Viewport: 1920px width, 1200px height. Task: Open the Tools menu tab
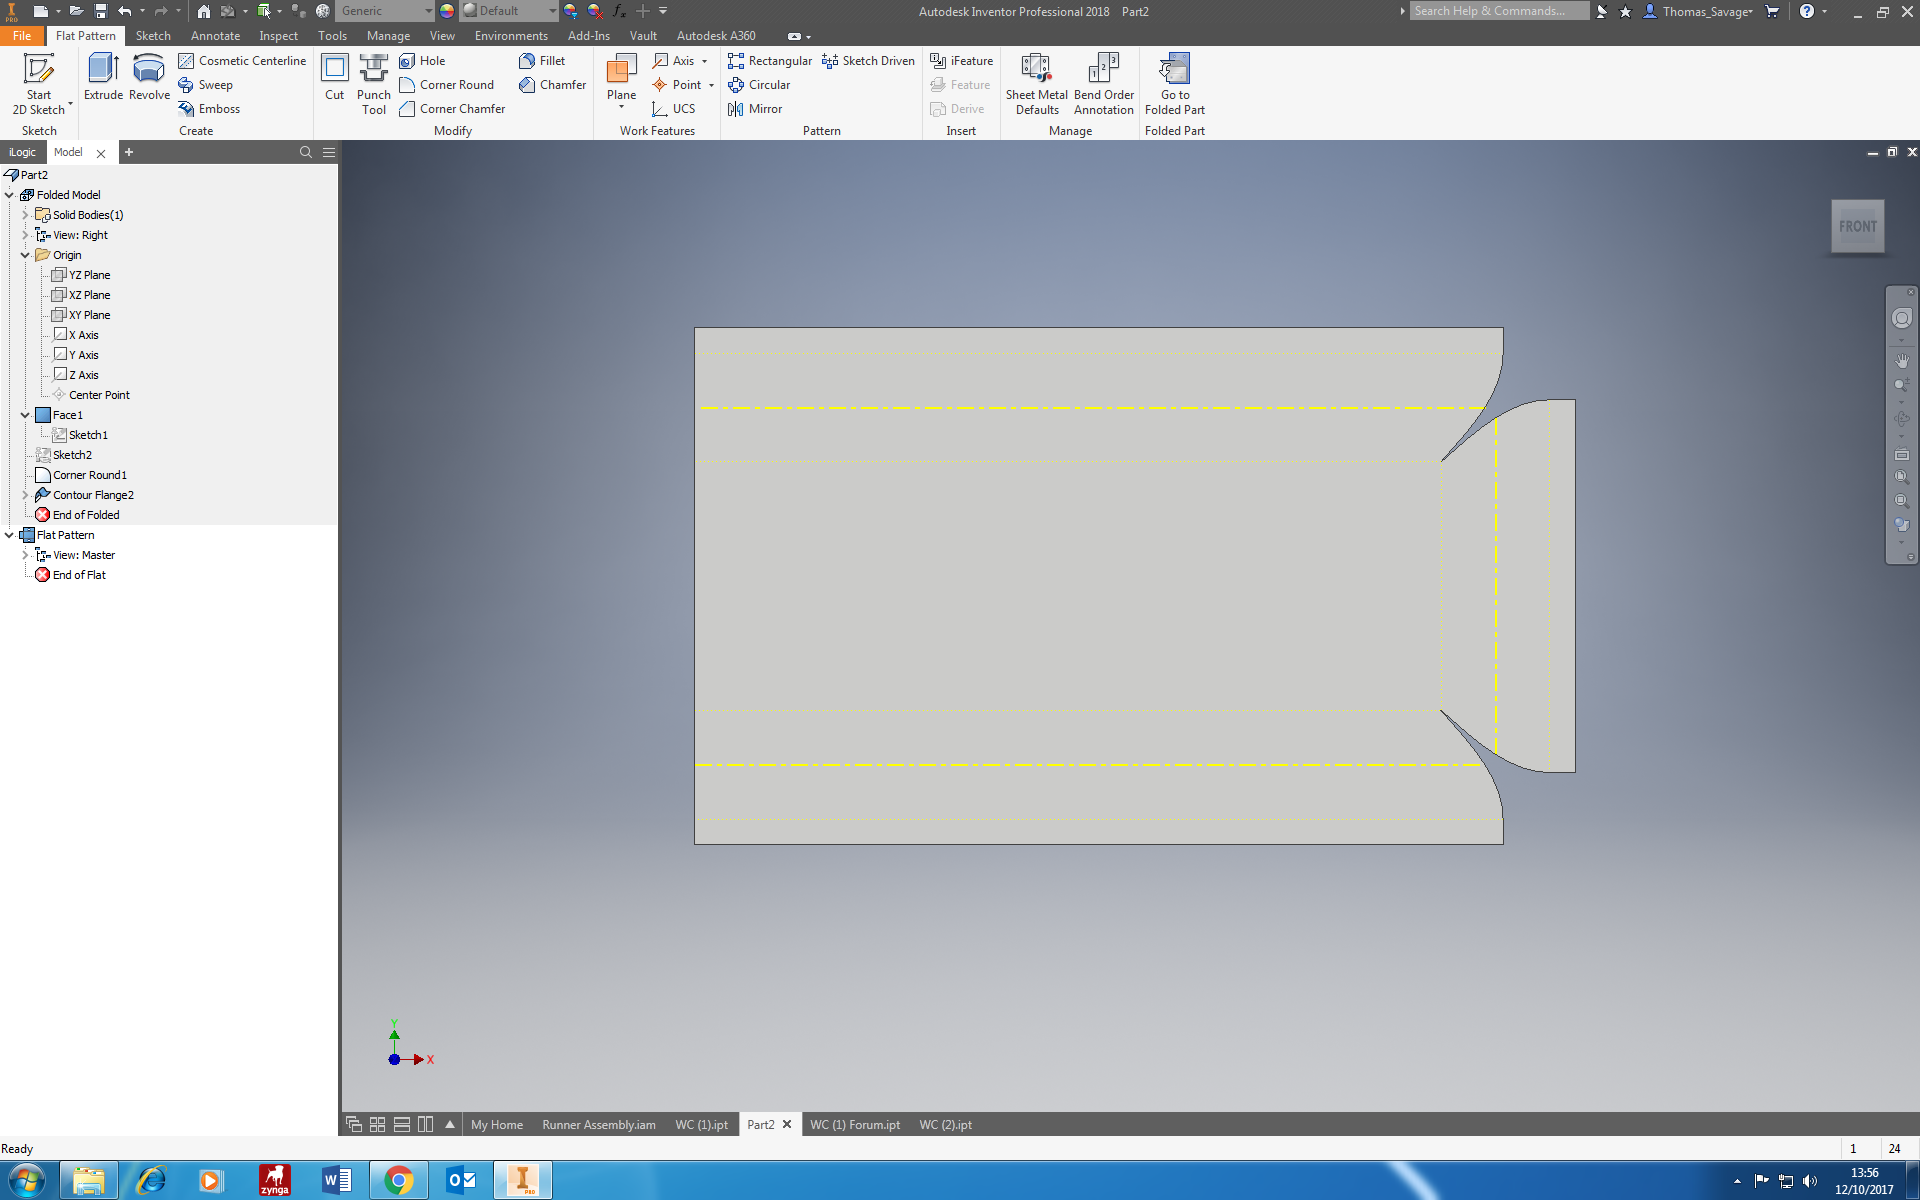332,35
